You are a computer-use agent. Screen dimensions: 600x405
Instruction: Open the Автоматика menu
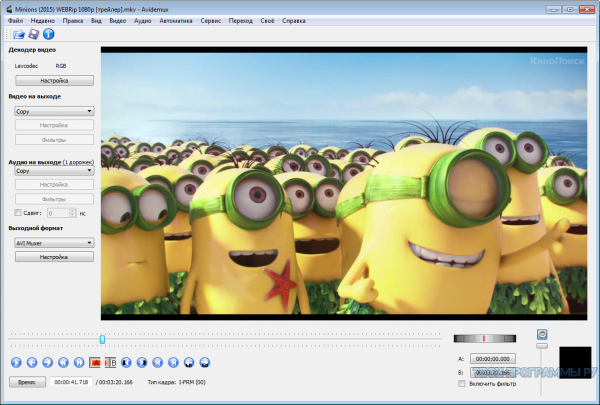176,21
